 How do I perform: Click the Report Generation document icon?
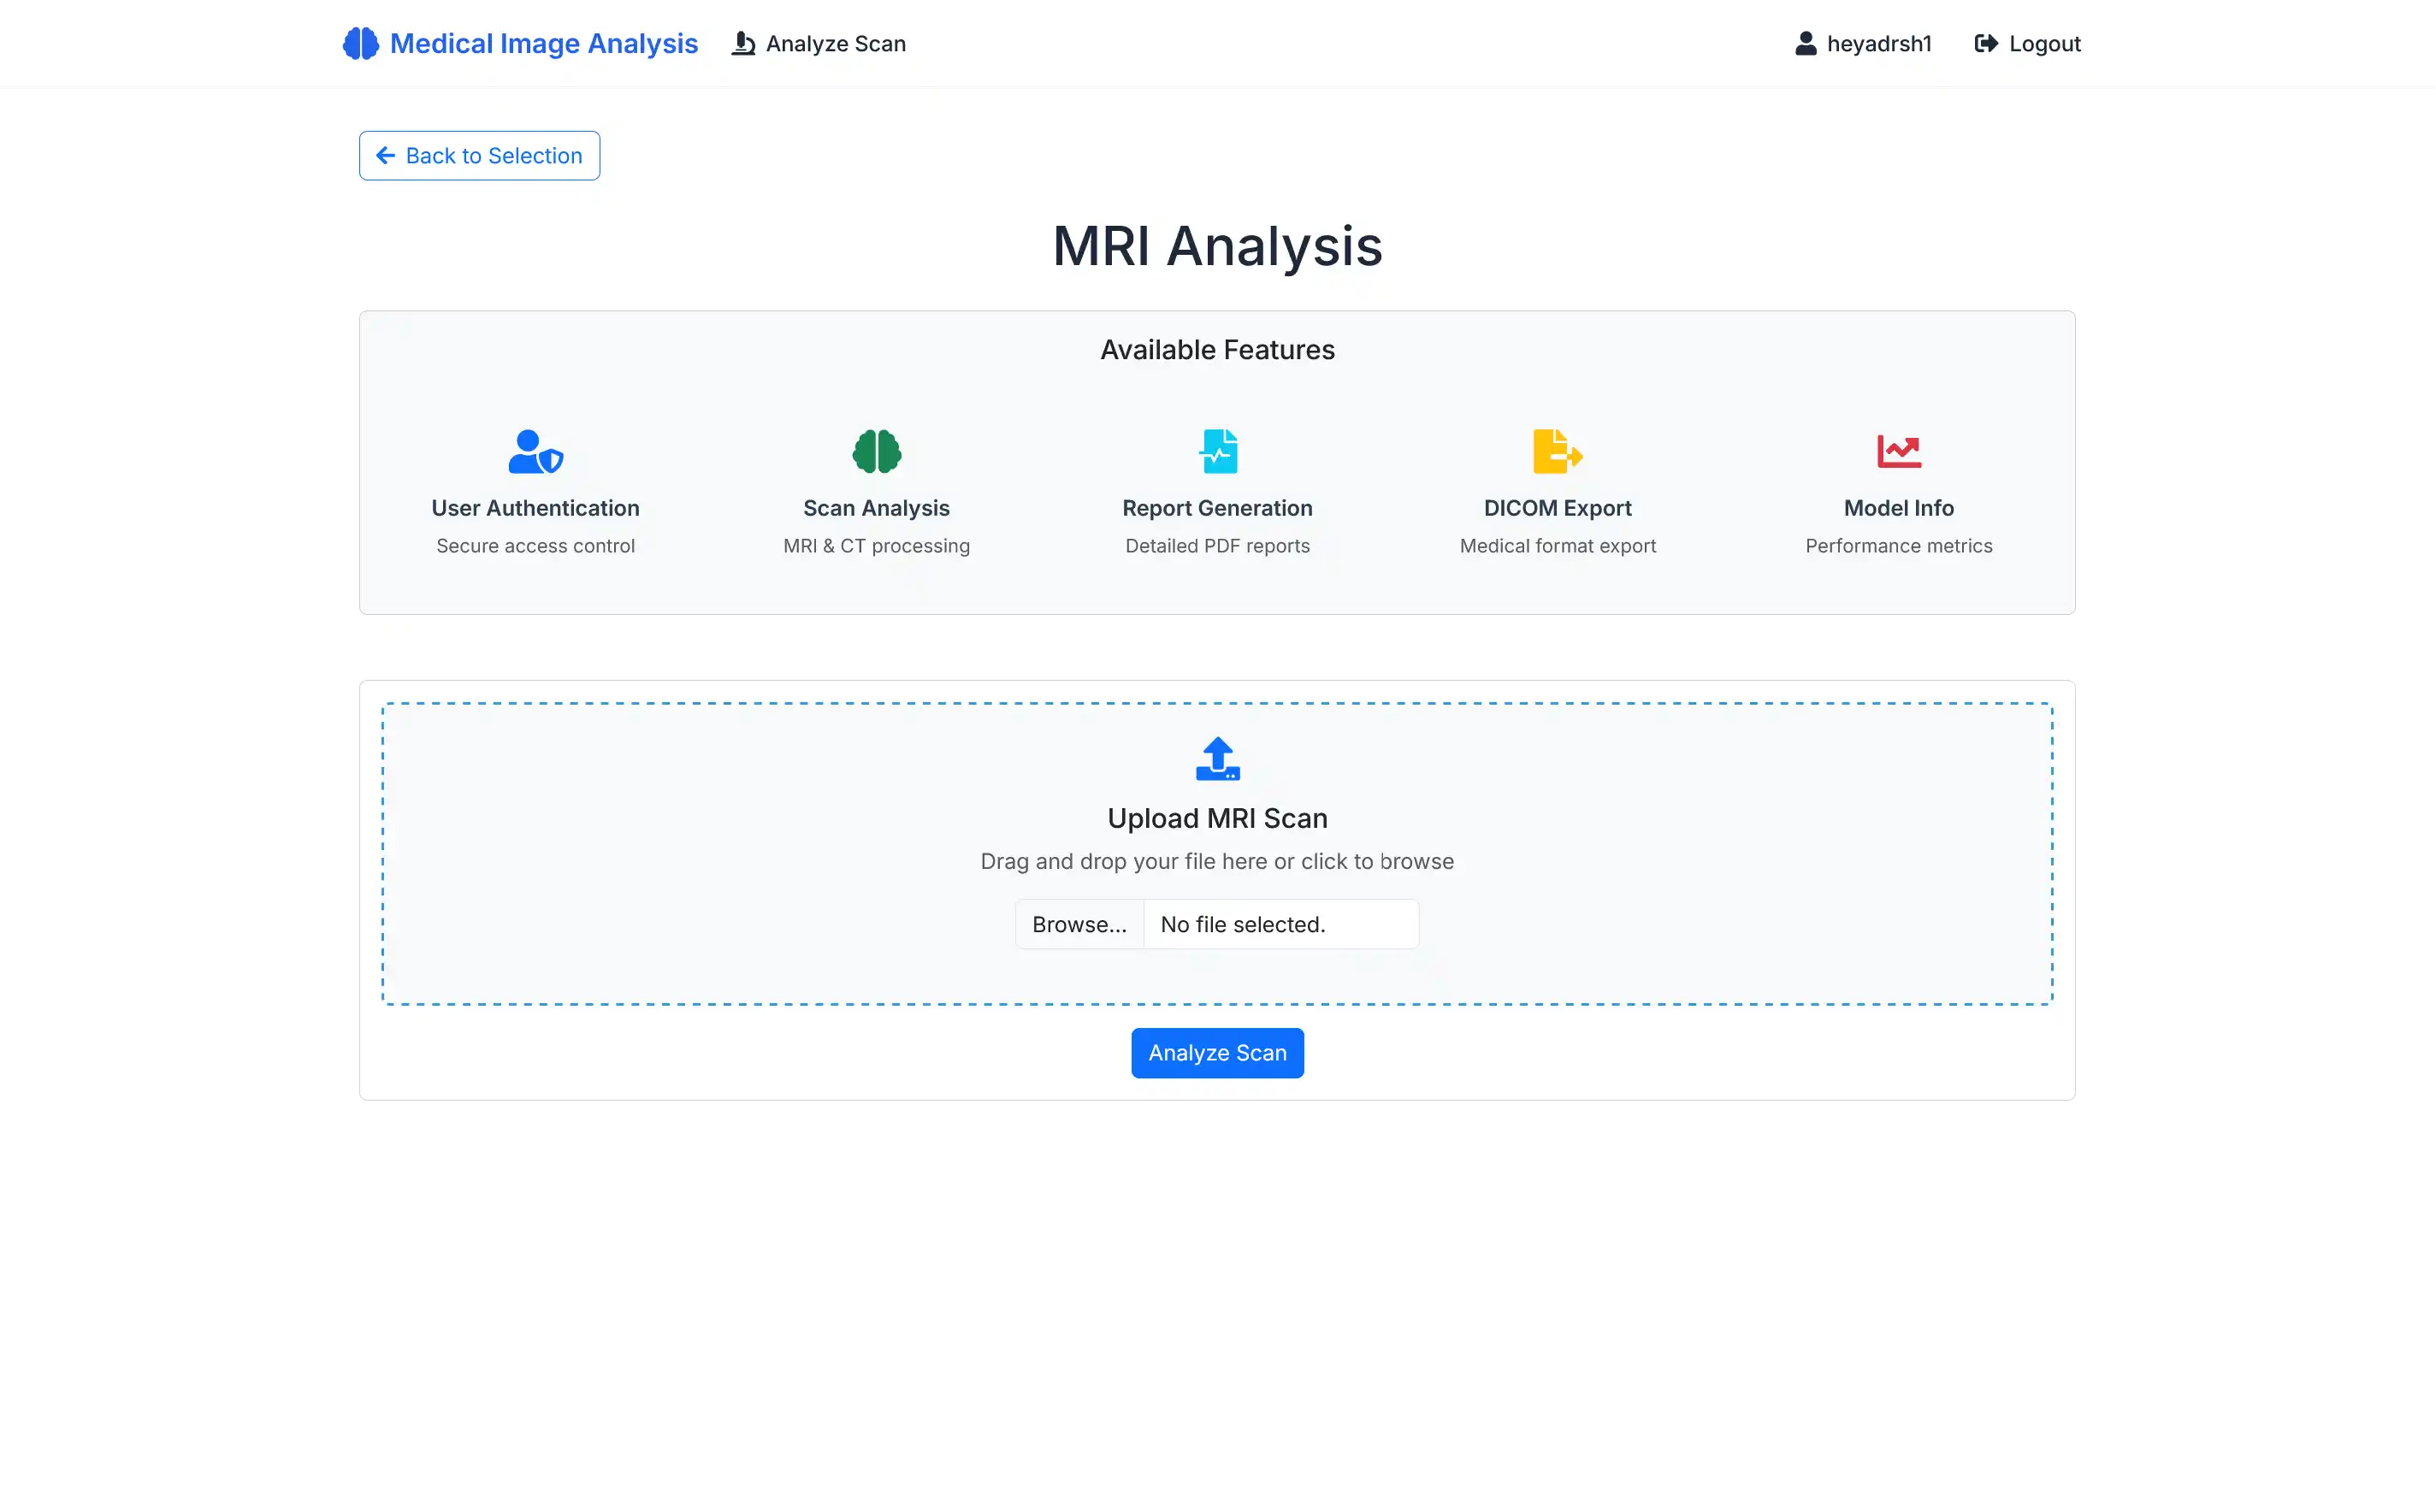click(1218, 452)
